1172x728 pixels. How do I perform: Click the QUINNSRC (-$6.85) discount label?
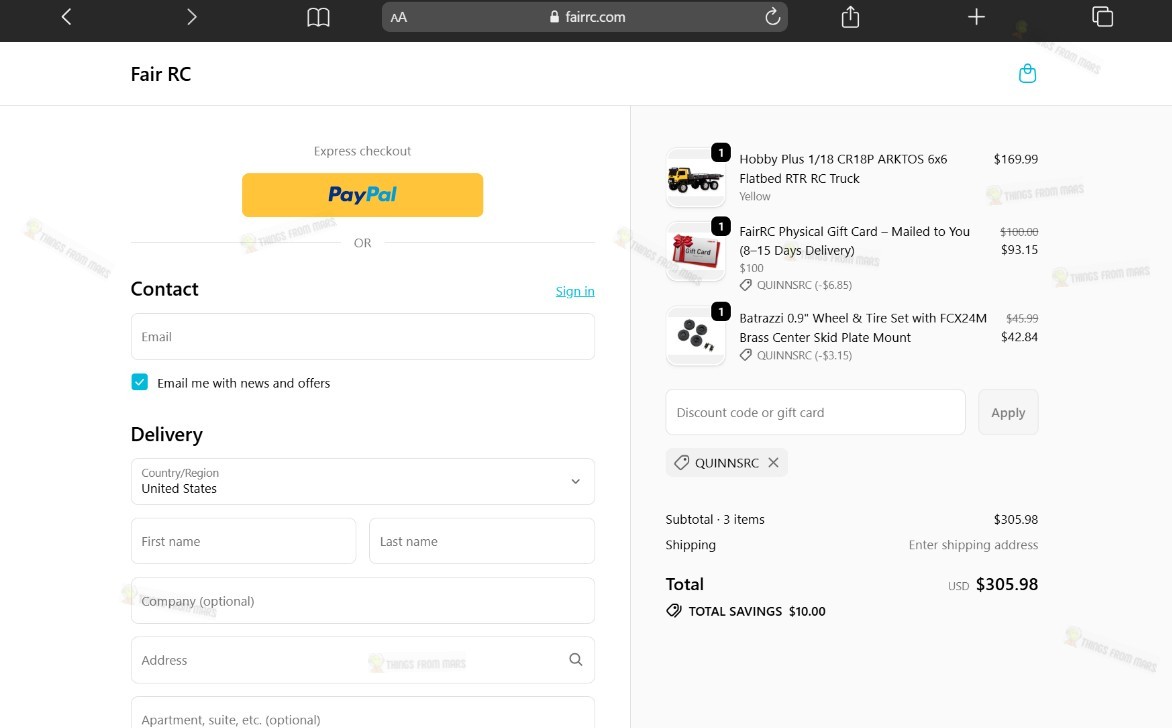click(796, 285)
